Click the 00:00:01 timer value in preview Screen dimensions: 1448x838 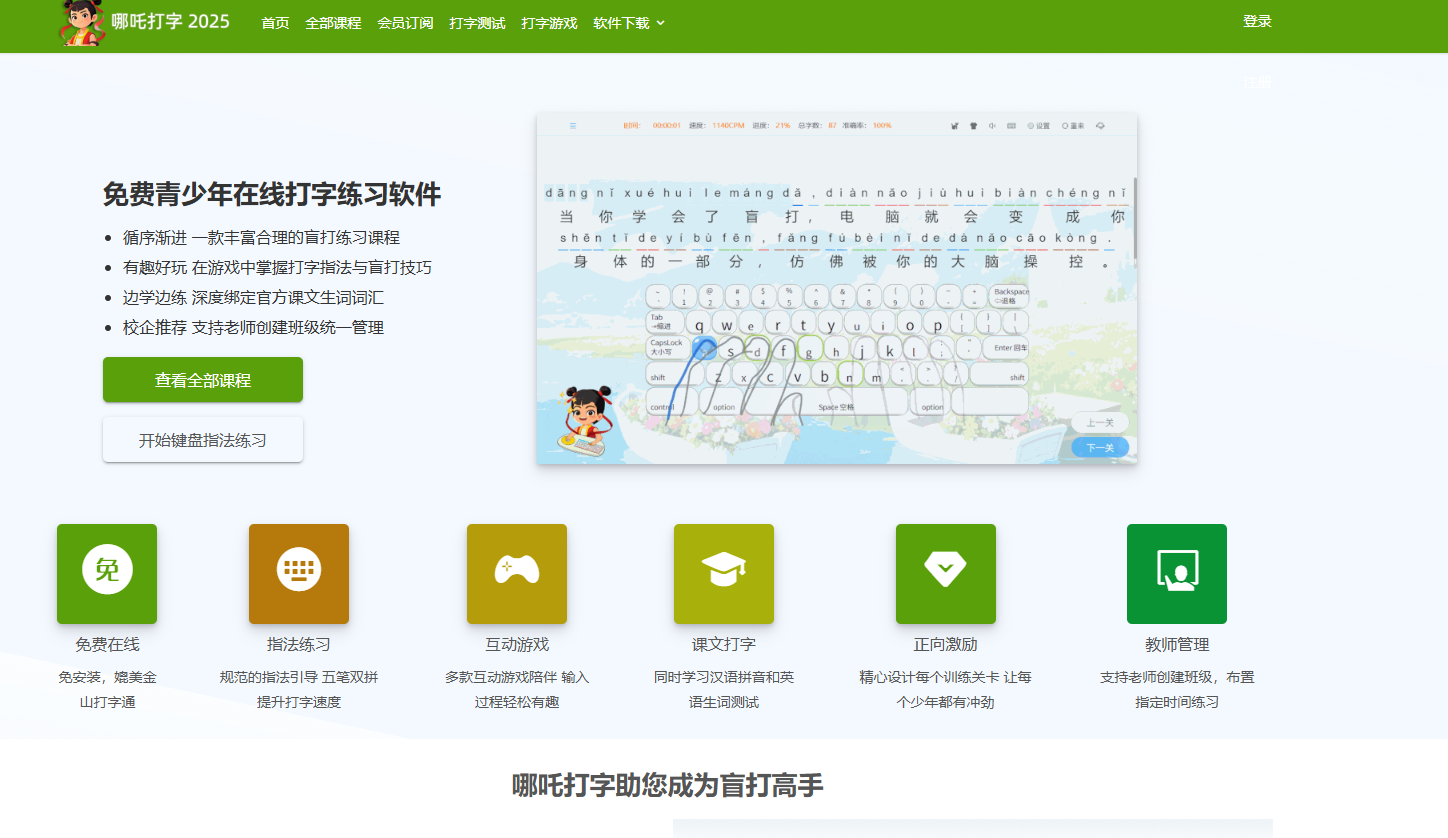666,126
